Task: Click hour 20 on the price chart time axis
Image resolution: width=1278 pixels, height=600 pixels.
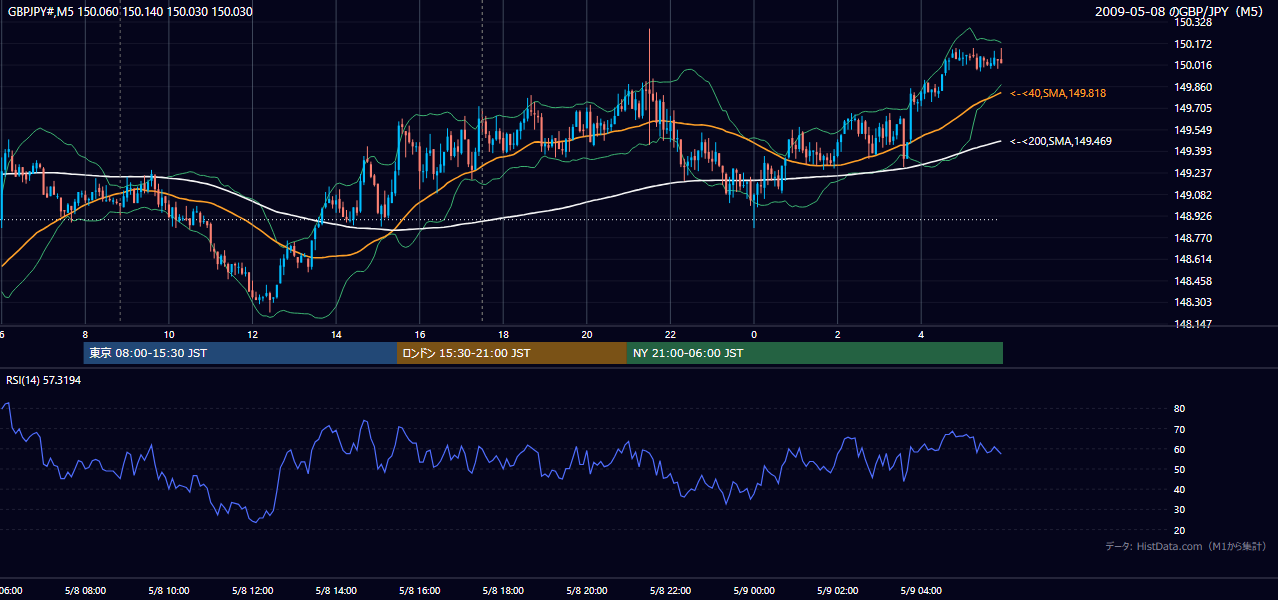Action: click(587, 335)
